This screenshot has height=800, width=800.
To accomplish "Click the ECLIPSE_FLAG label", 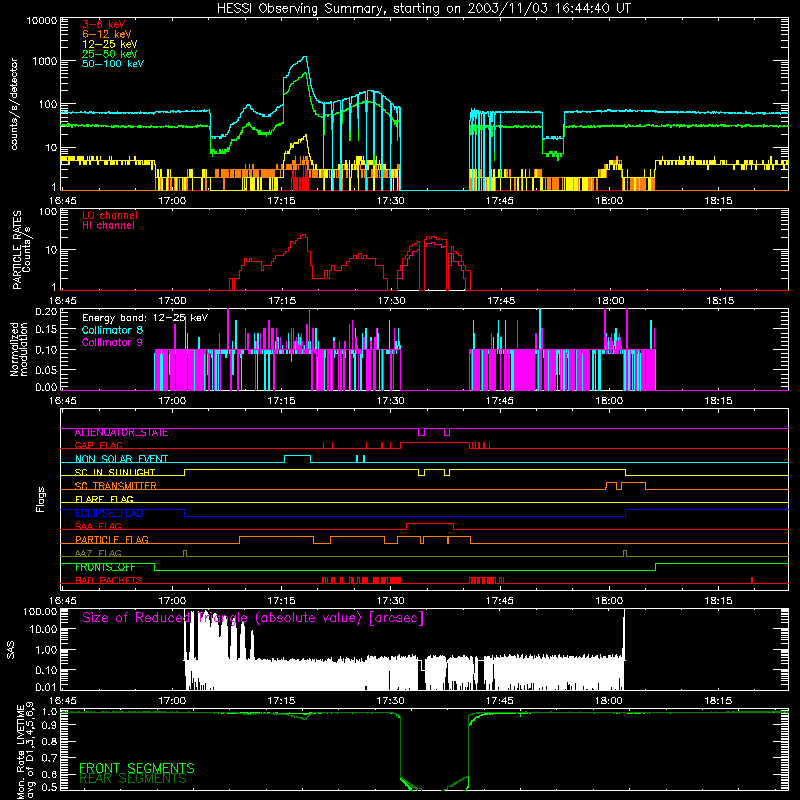I will coord(109,513).
